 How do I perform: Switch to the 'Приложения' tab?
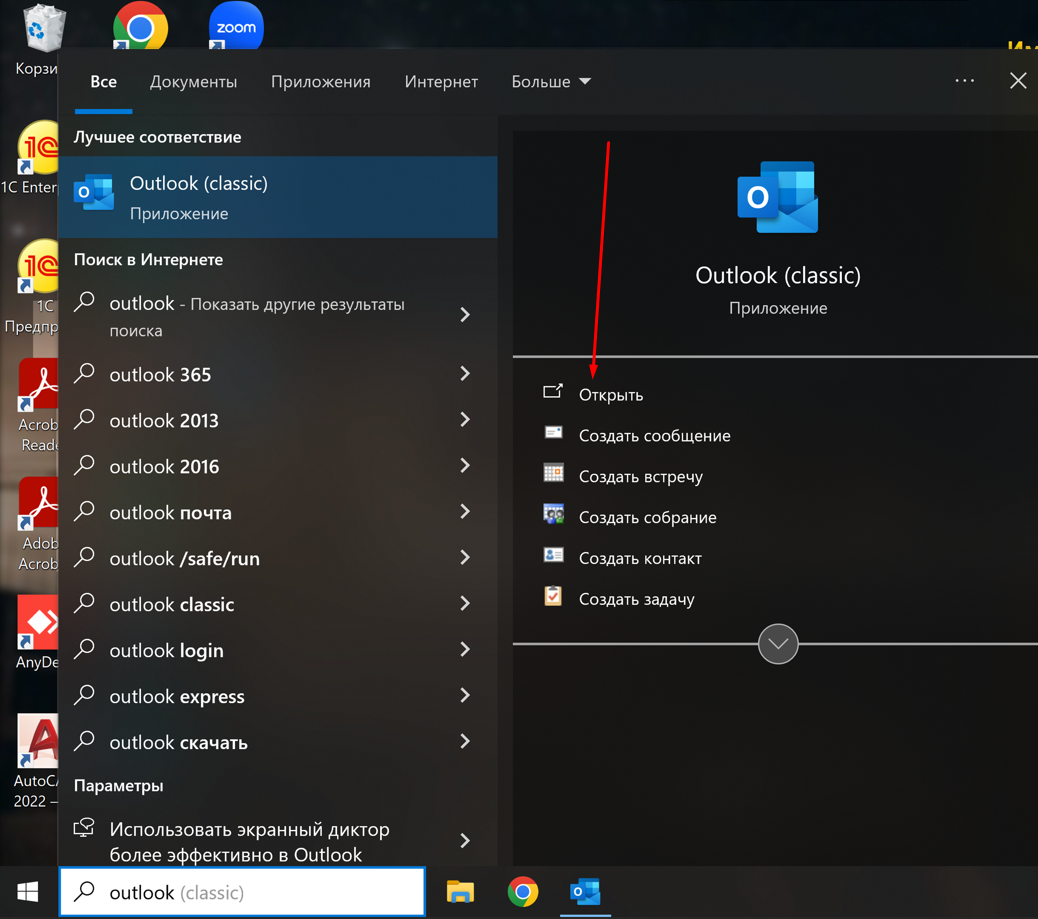pos(320,82)
